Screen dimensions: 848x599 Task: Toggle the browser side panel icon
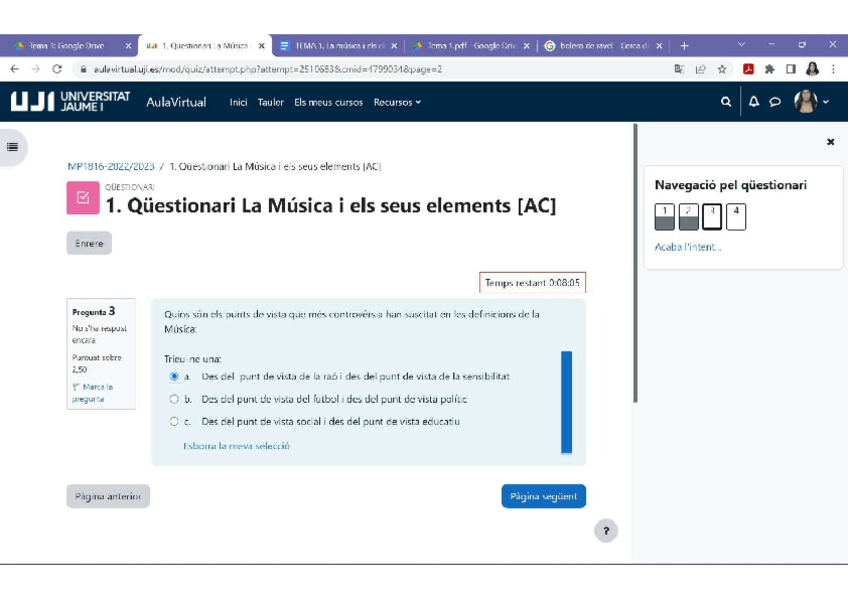[x=791, y=69]
